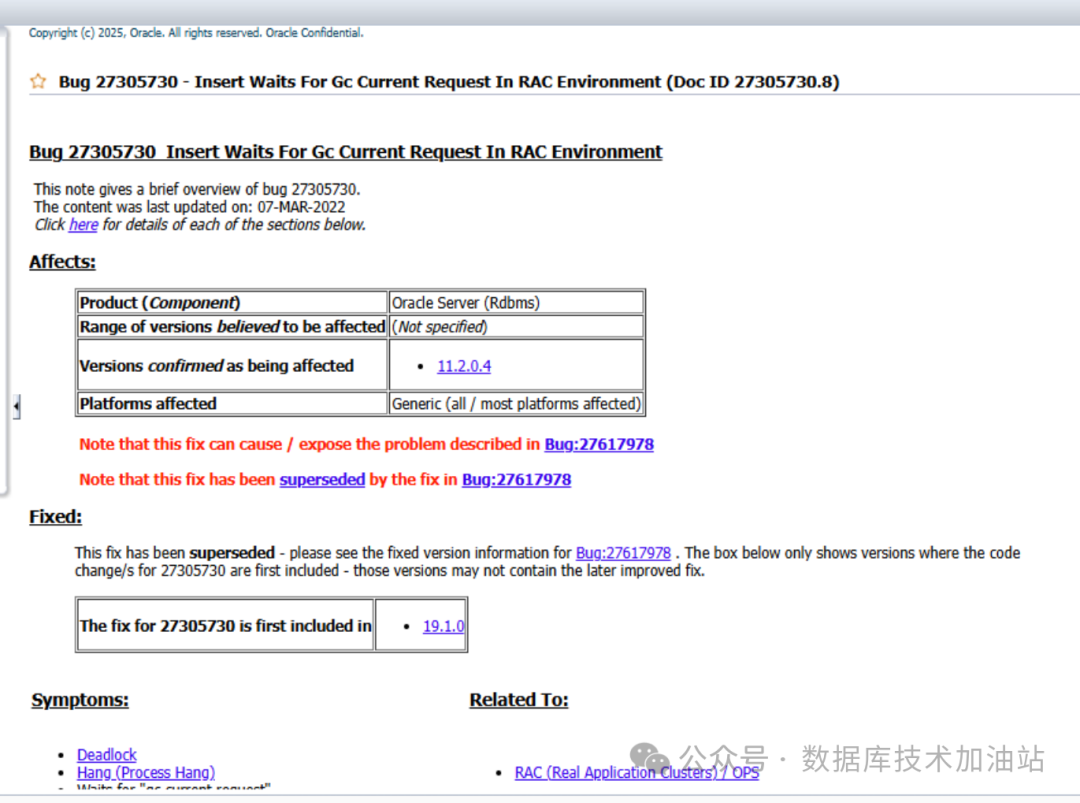Click the favorite star icon beside the bug title
Screen dimensions: 1080x803
pyautogui.click(x=38, y=81)
